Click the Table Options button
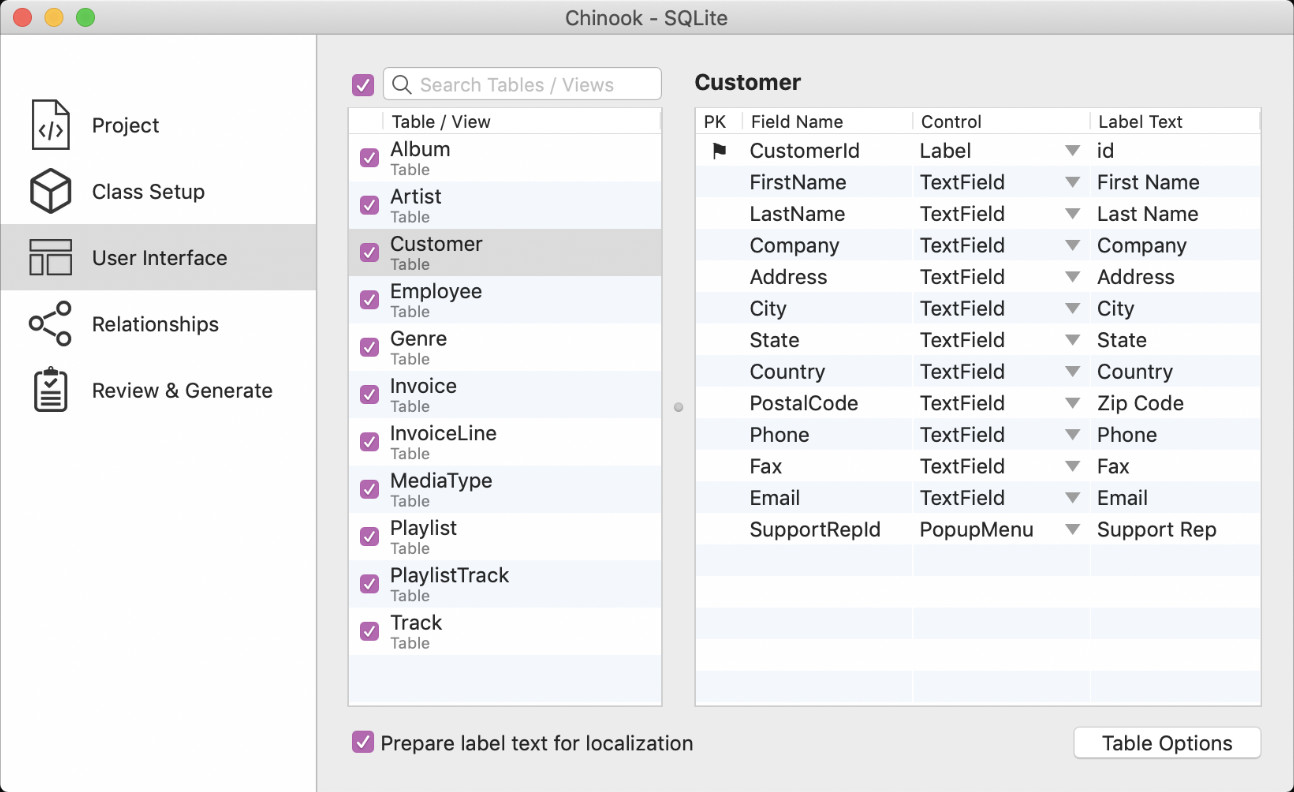The image size is (1294, 792). click(1167, 743)
